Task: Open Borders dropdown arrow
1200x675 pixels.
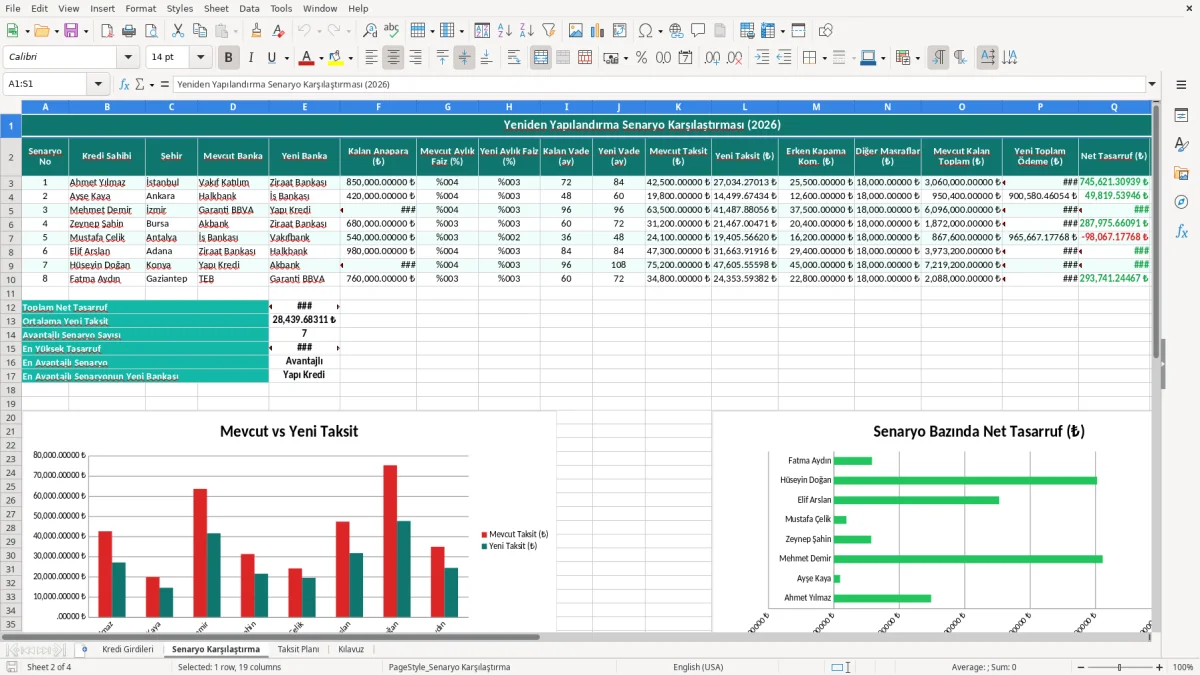Action: (x=823, y=58)
